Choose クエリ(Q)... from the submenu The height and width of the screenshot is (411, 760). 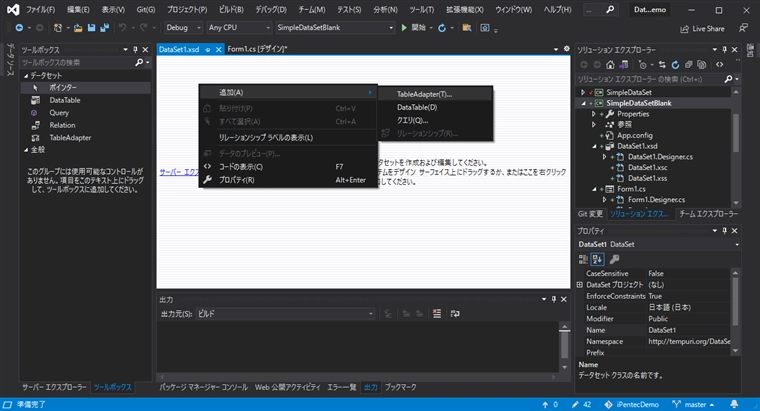[435, 120]
